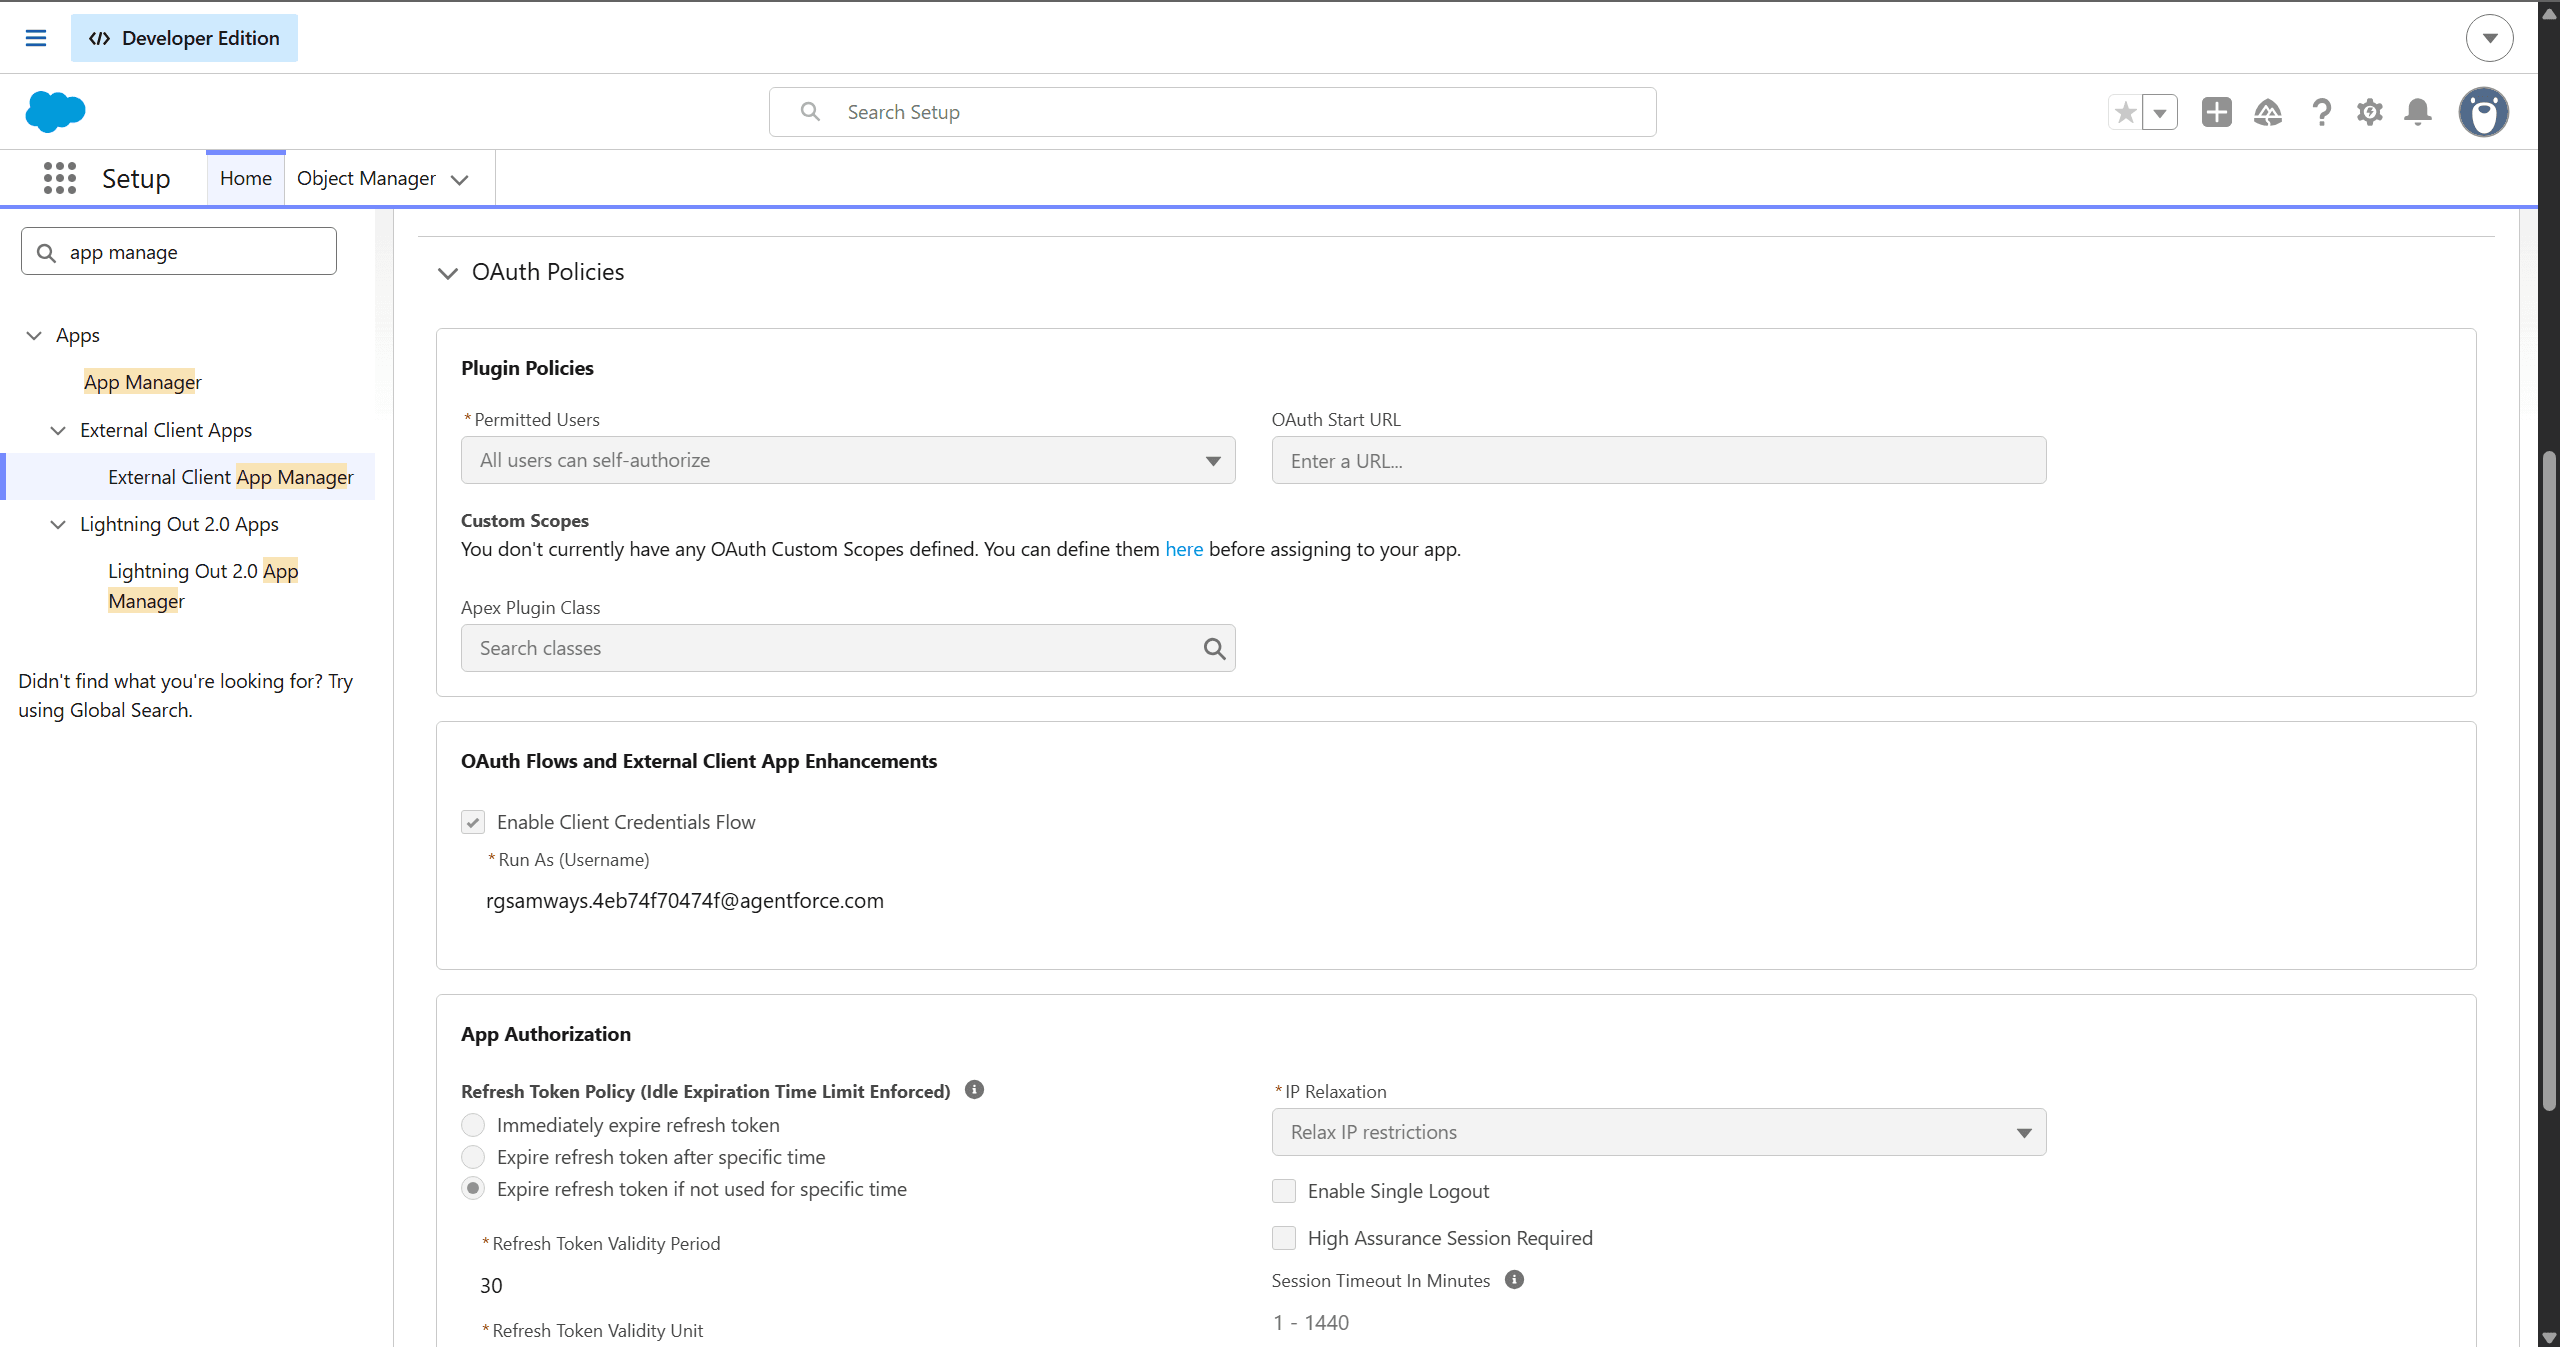
Task: Switch to the Home tab
Action: [246, 178]
